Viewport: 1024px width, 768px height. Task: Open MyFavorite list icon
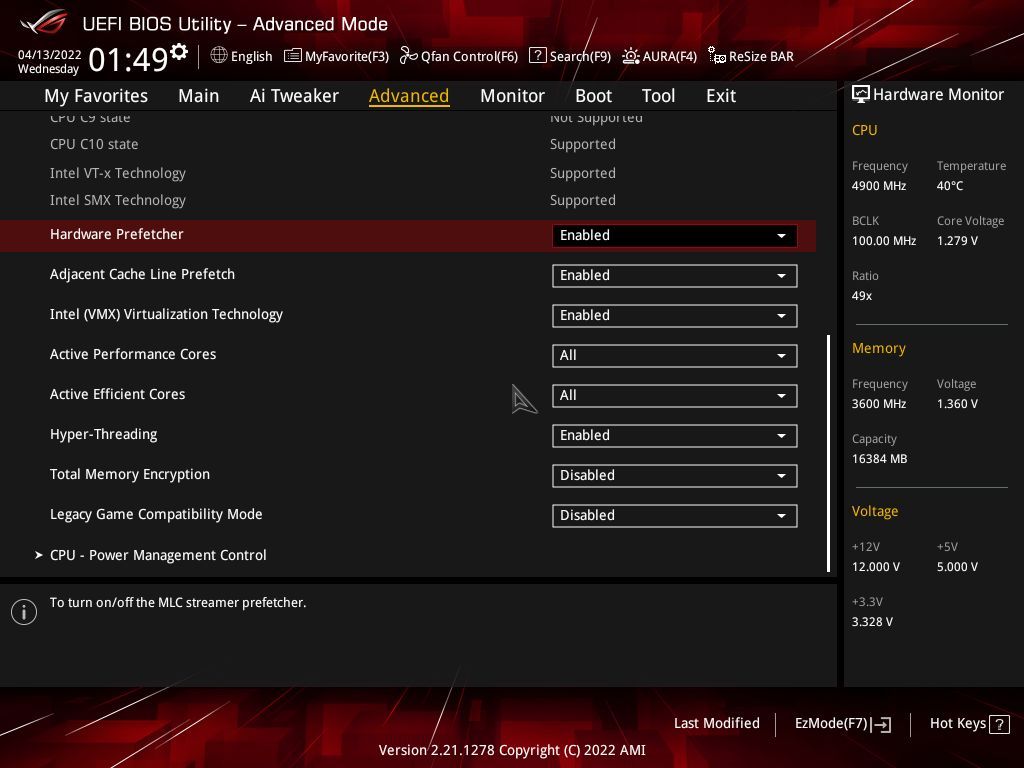pos(293,56)
